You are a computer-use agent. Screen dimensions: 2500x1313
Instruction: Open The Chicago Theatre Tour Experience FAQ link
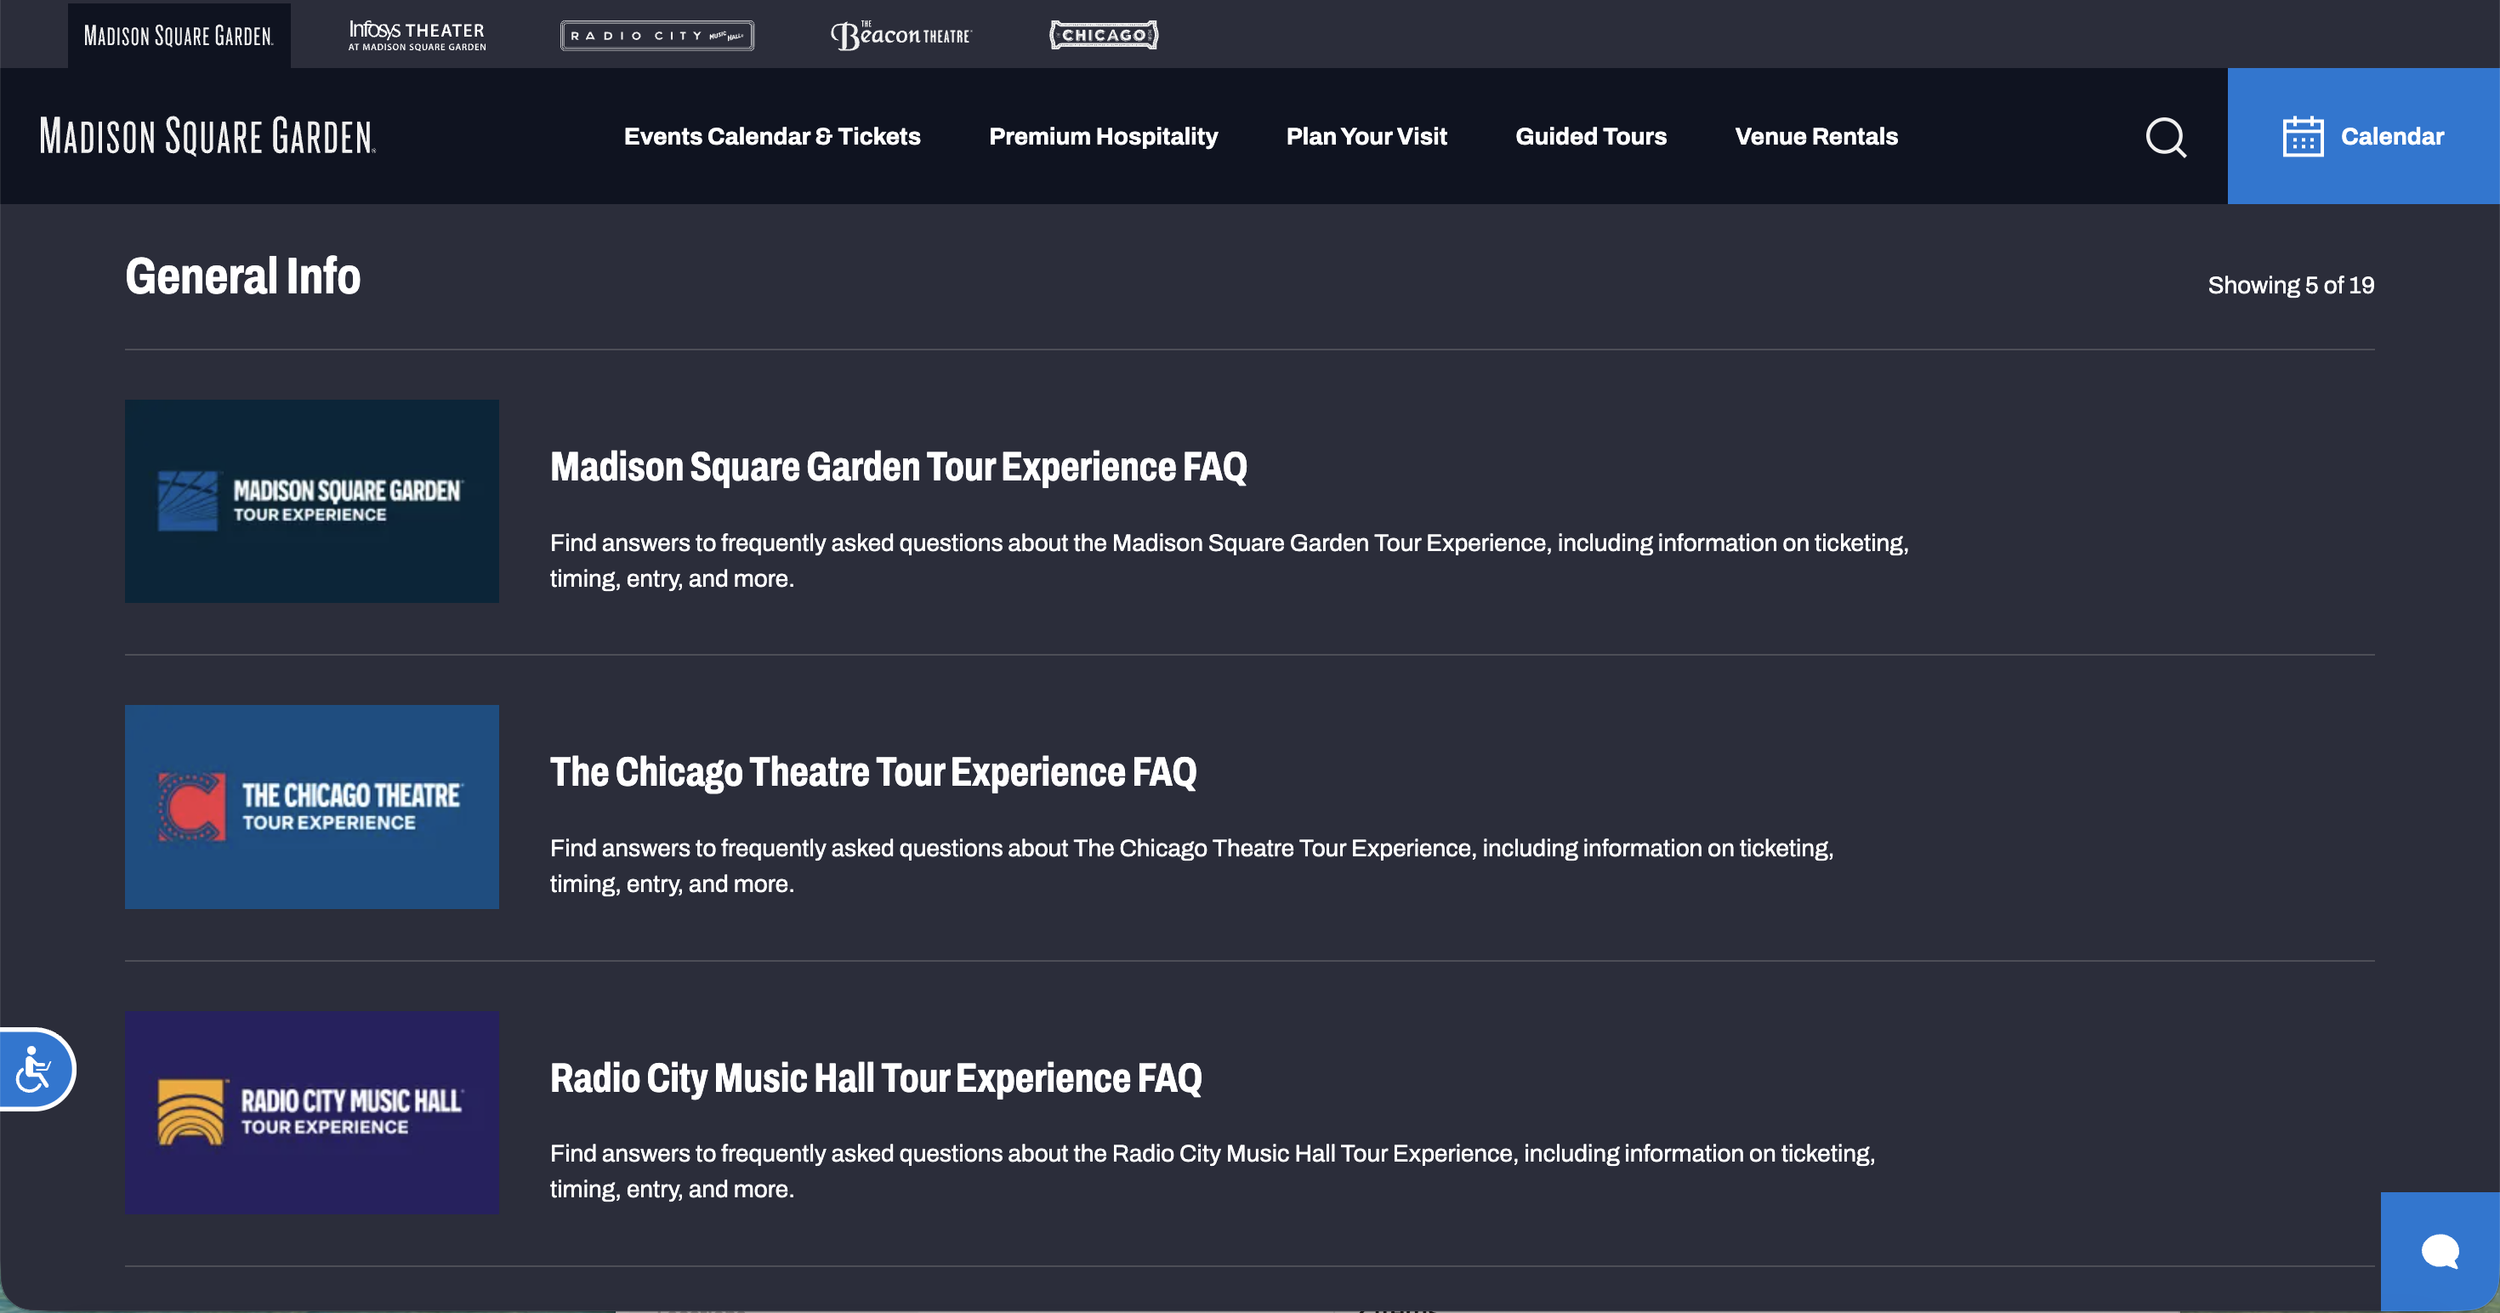tap(873, 772)
